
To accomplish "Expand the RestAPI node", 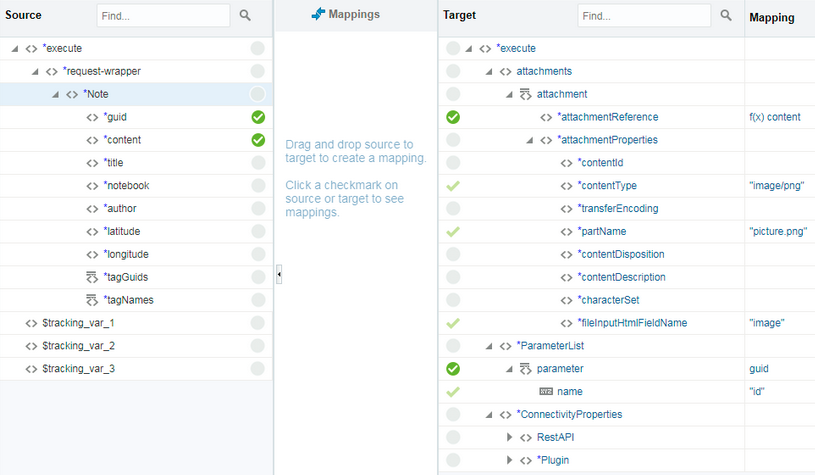I will coord(509,437).
